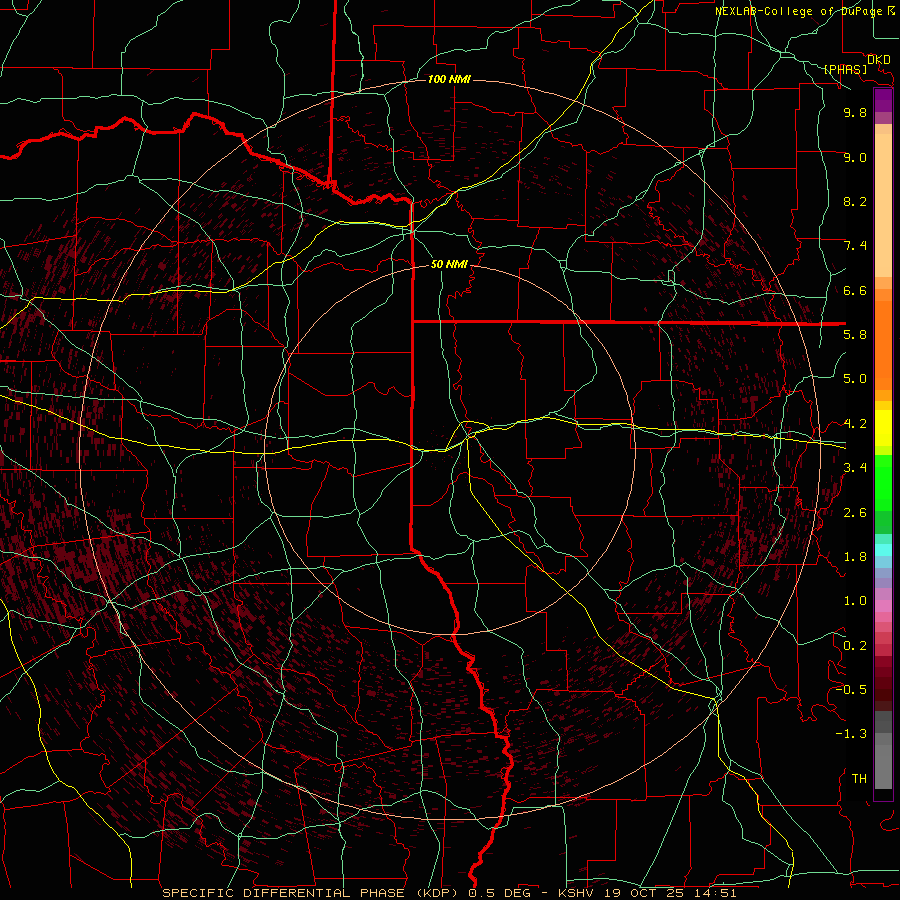Click the 9.8 scale value
900x900 pixels.
pos(855,112)
